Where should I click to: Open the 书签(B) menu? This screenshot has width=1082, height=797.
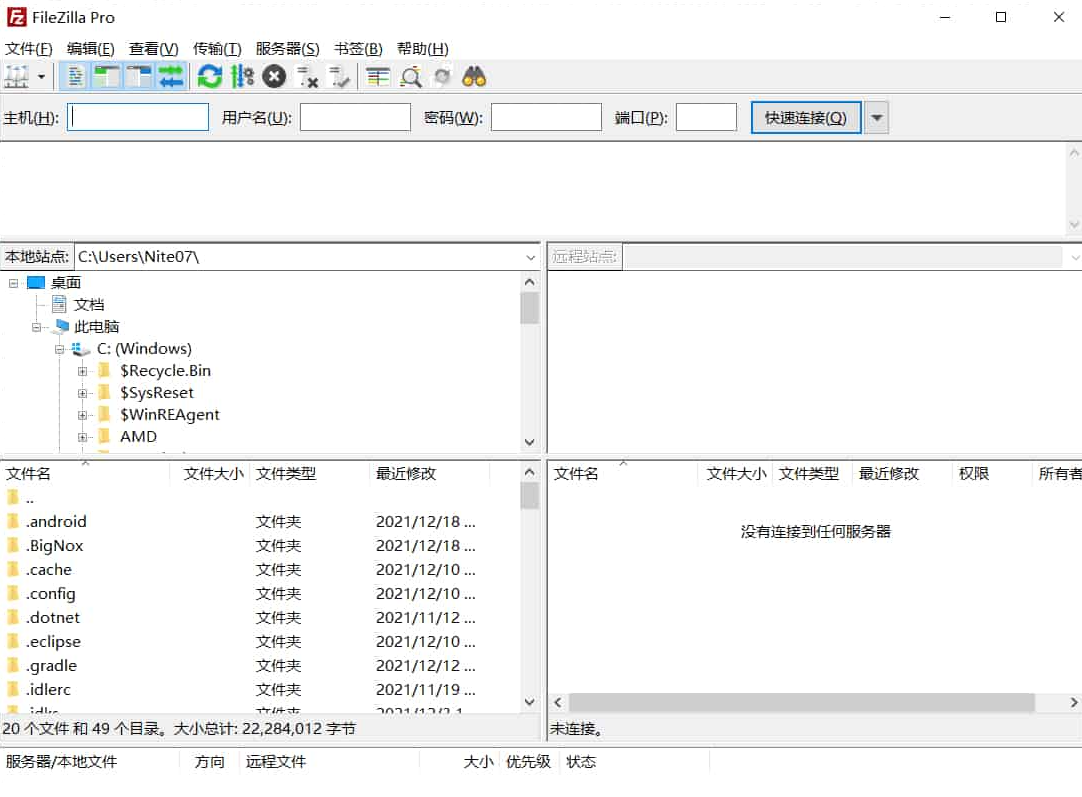coord(358,48)
